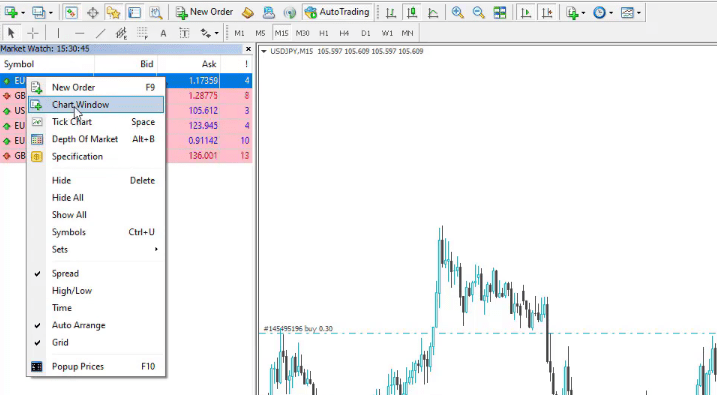The height and width of the screenshot is (395, 717).
Task: Pick the Fibonacci retracement tool
Action: pos(142,33)
